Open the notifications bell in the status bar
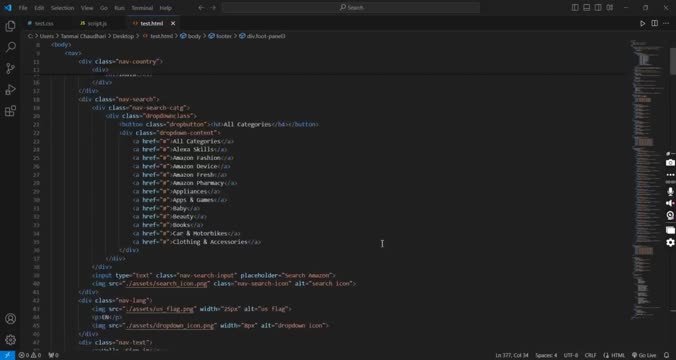Screen dimensions: 676x360 coord(667,355)
